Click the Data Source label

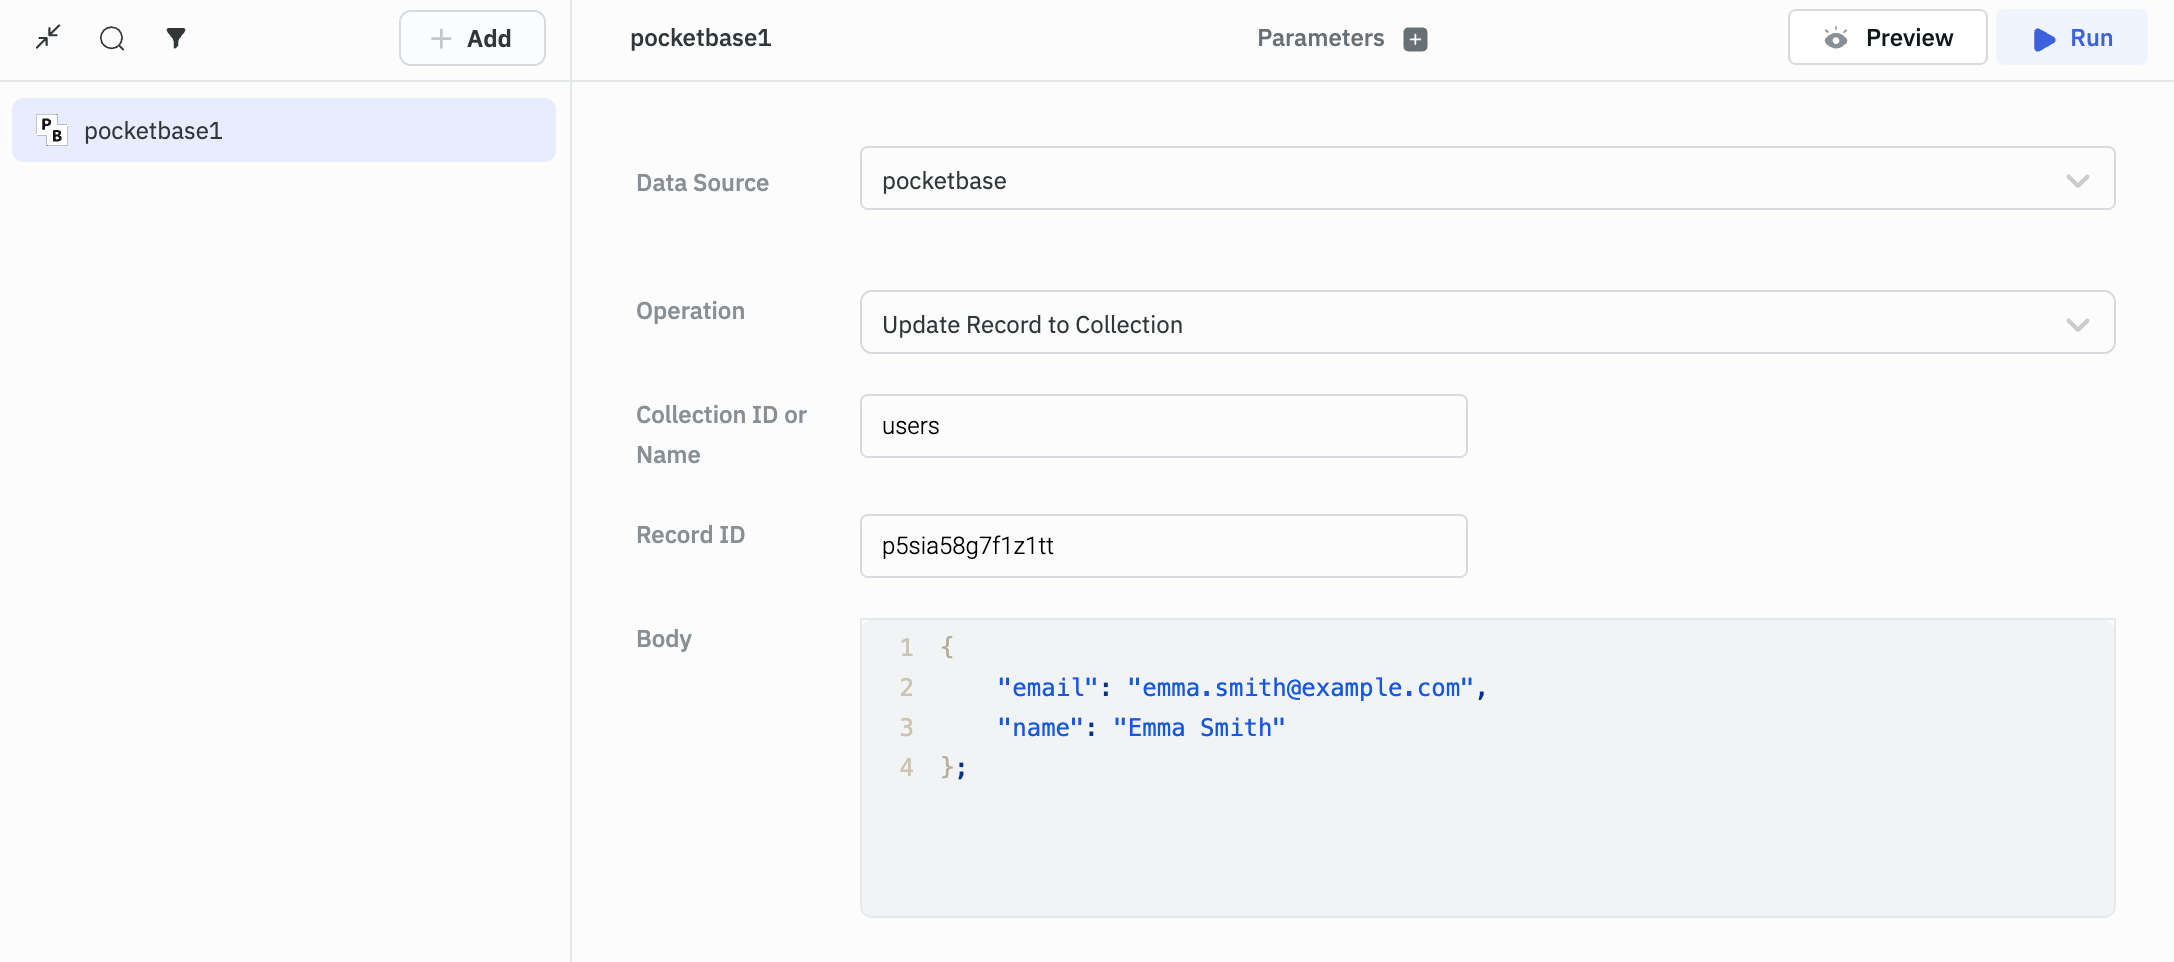point(702,183)
